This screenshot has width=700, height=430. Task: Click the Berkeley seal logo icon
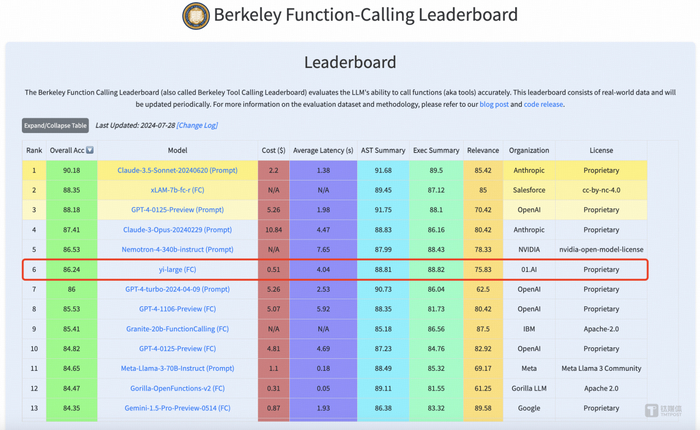click(x=196, y=16)
